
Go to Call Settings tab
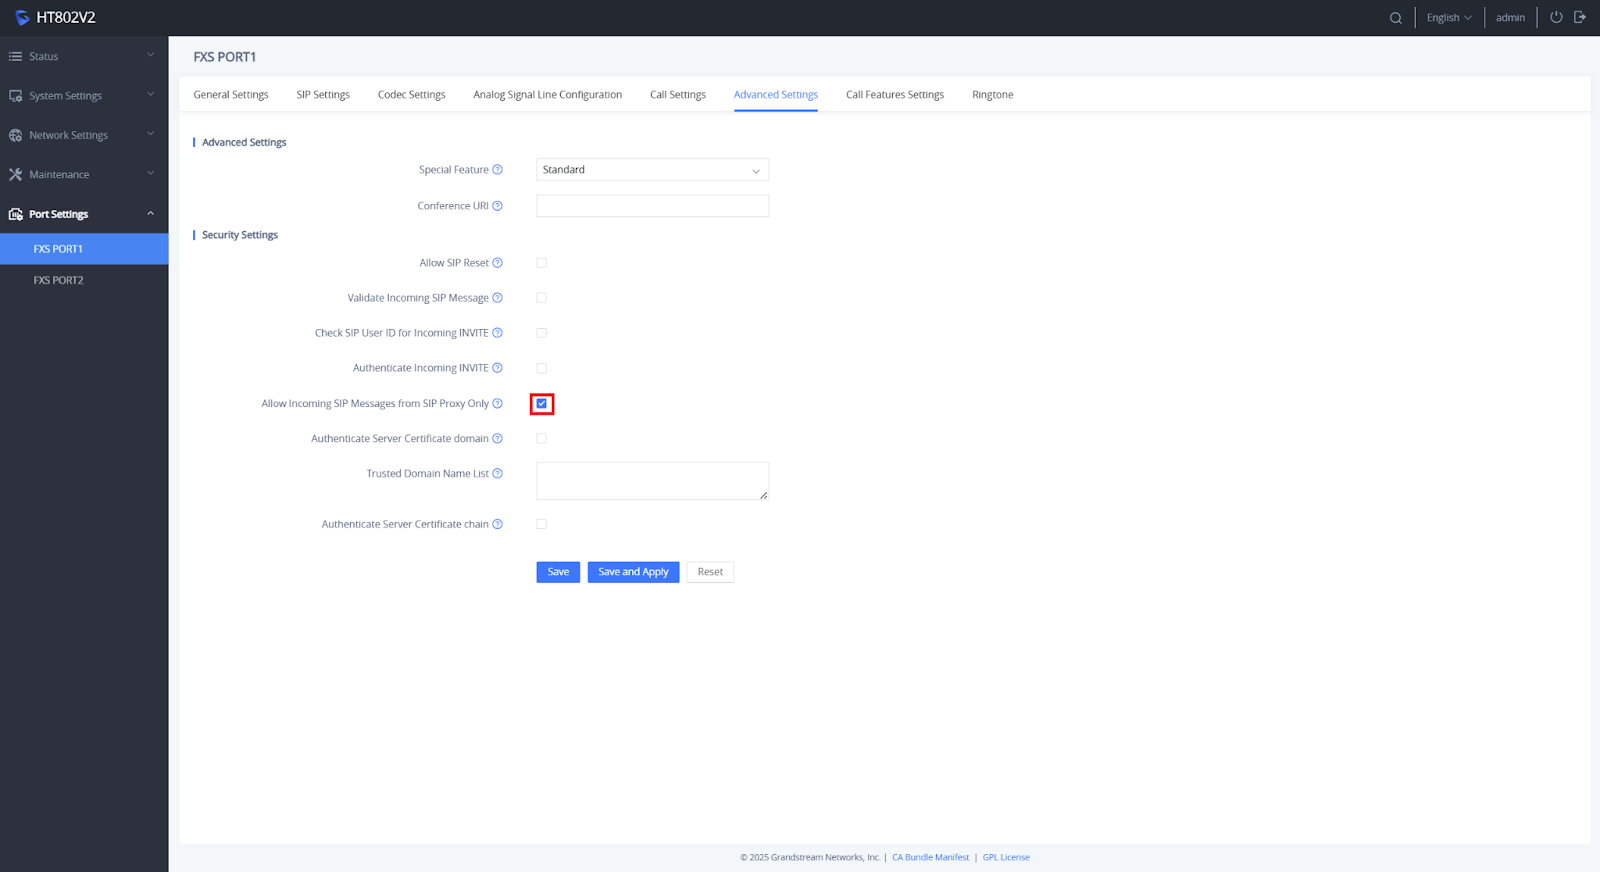coord(678,95)
